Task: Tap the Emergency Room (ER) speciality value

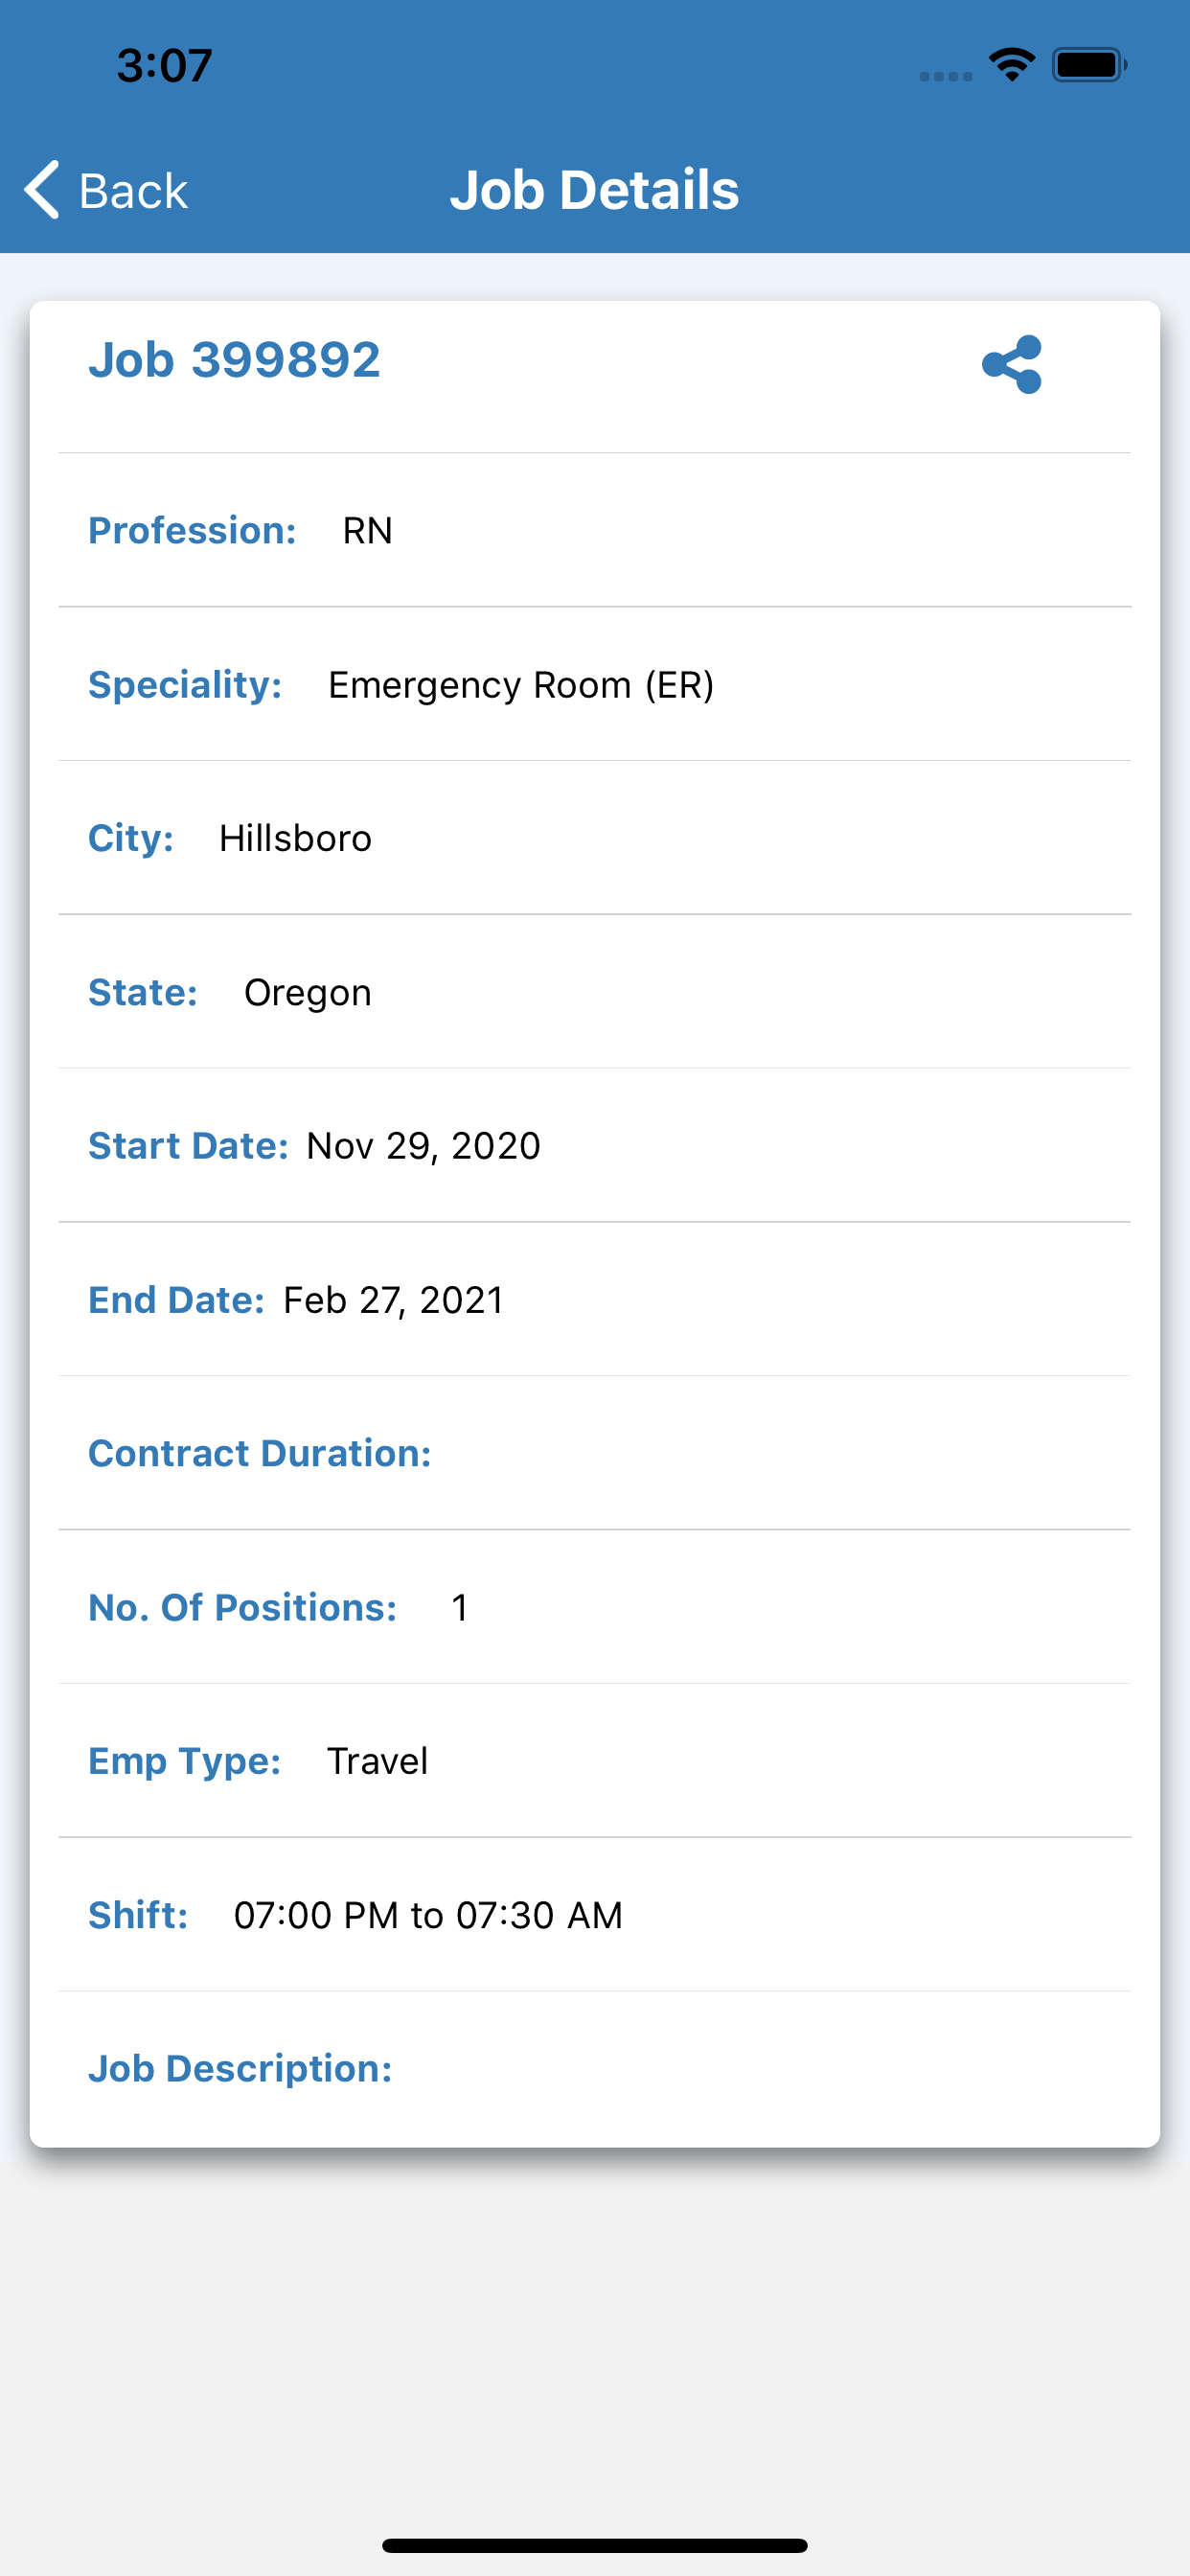Action: point(521,685)
